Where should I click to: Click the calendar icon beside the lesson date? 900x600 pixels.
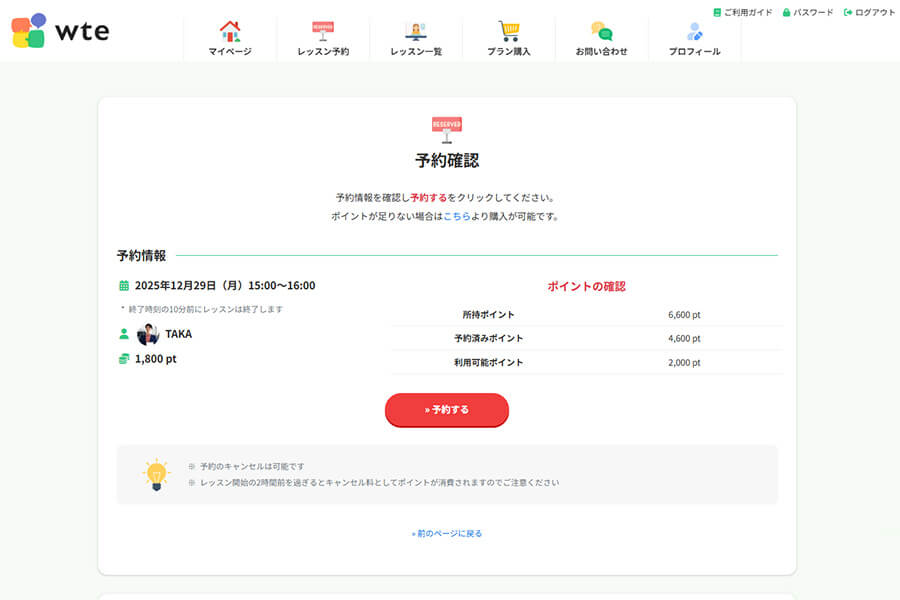click(123, 284)
